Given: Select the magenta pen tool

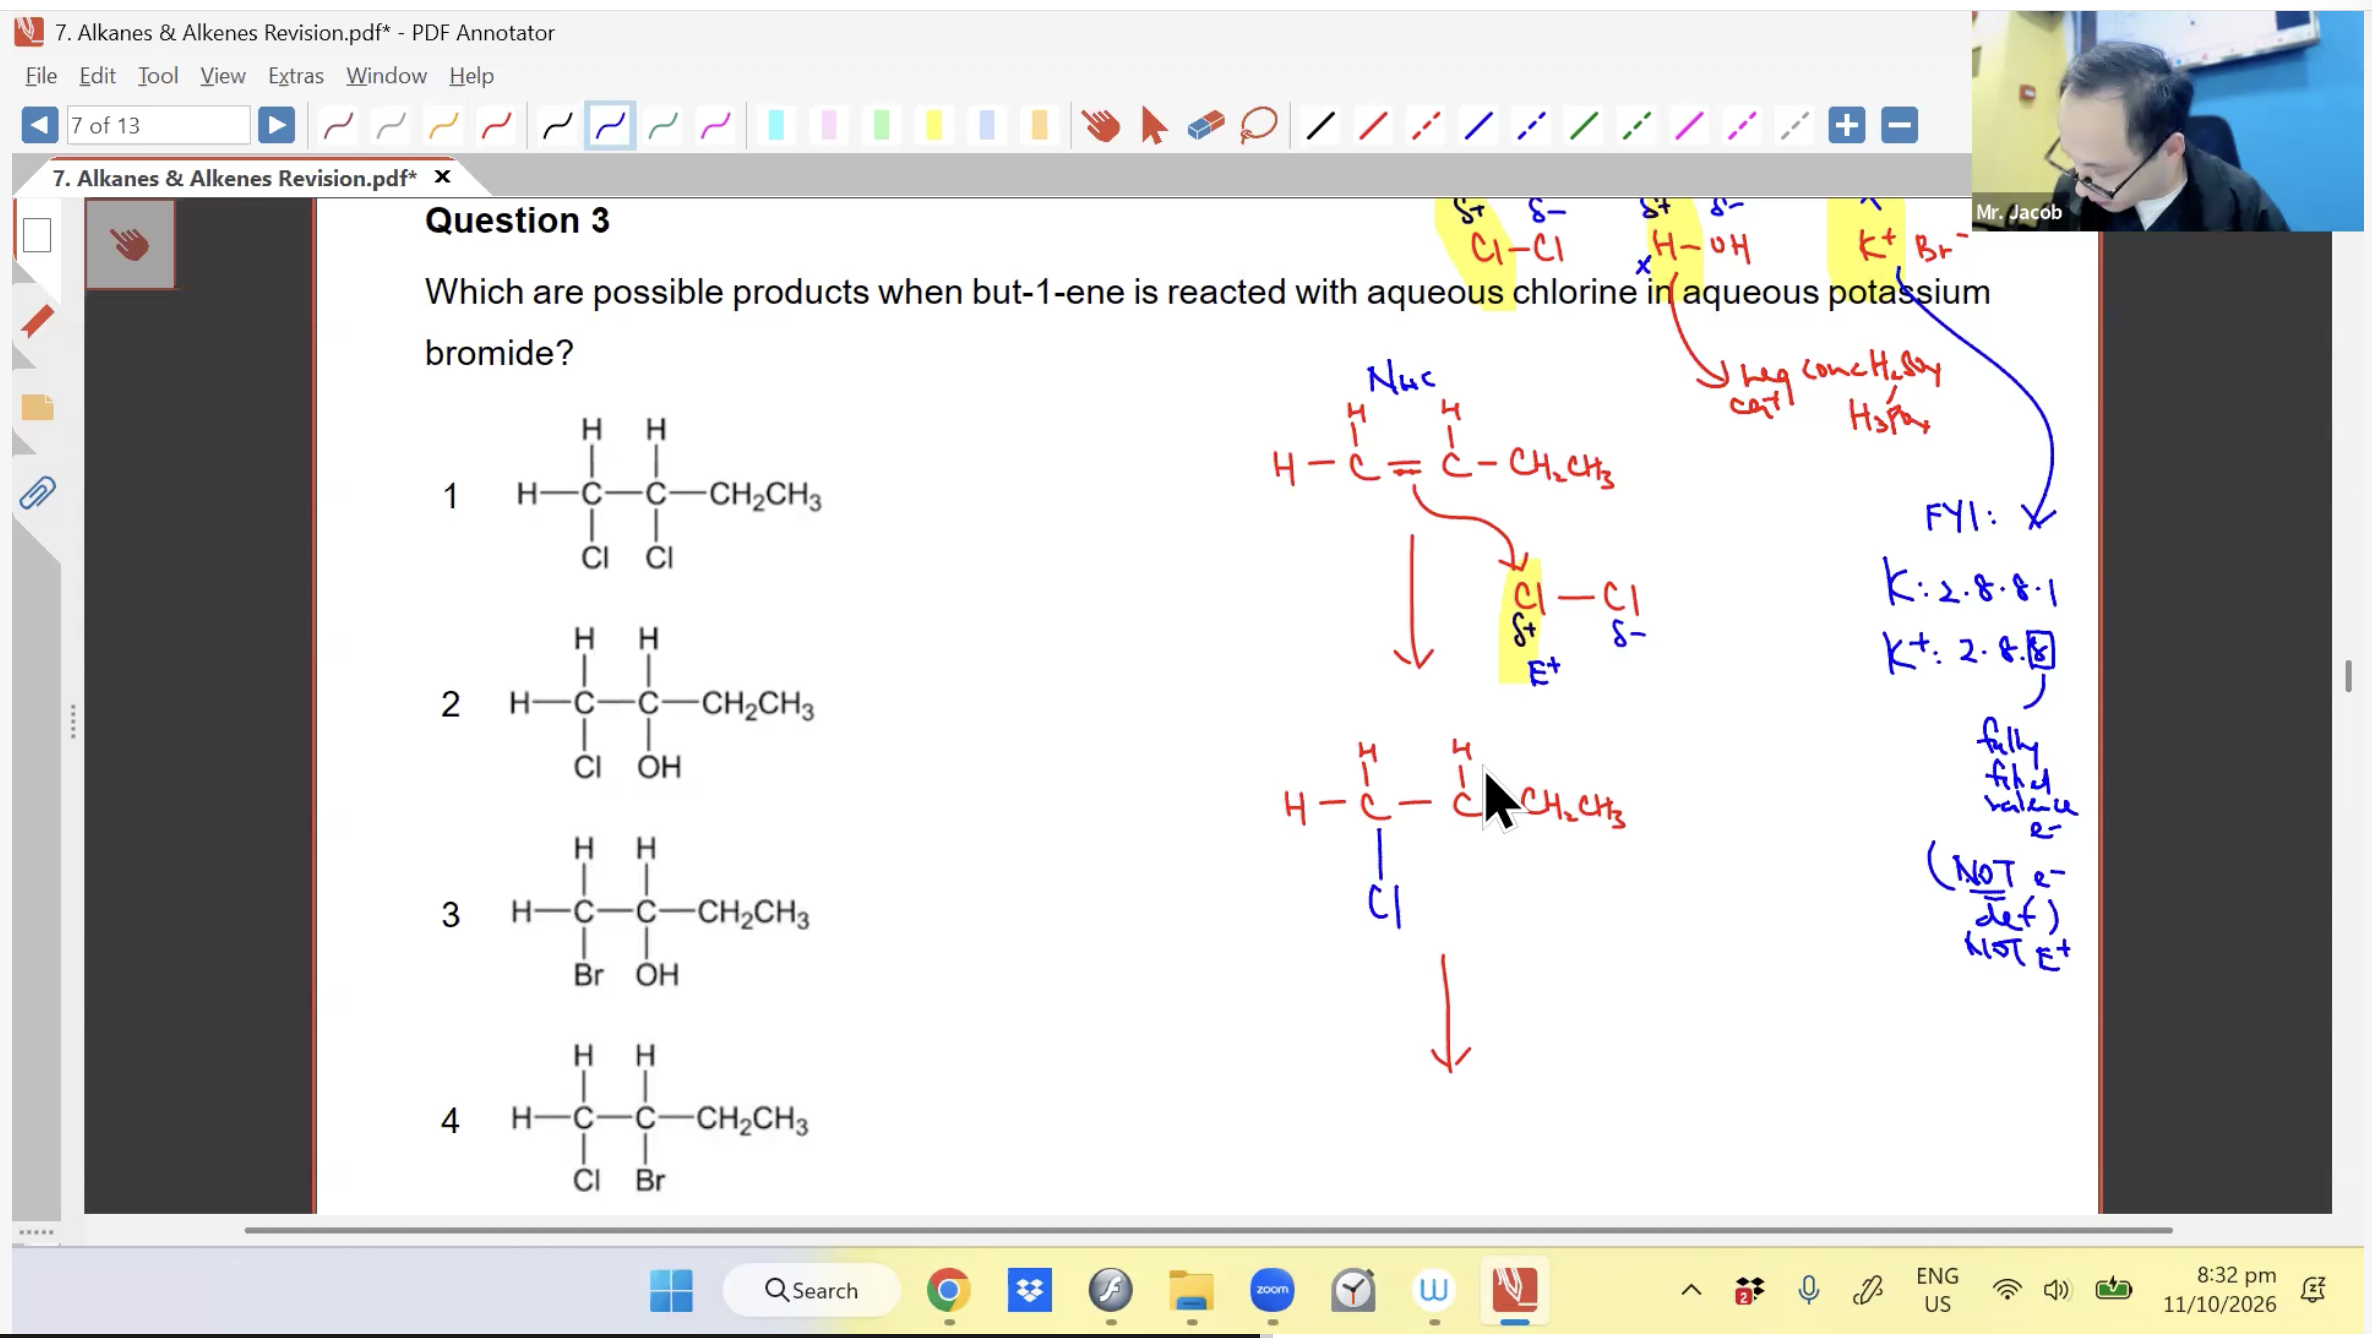Looking at the screenshot, I should 716,125.
